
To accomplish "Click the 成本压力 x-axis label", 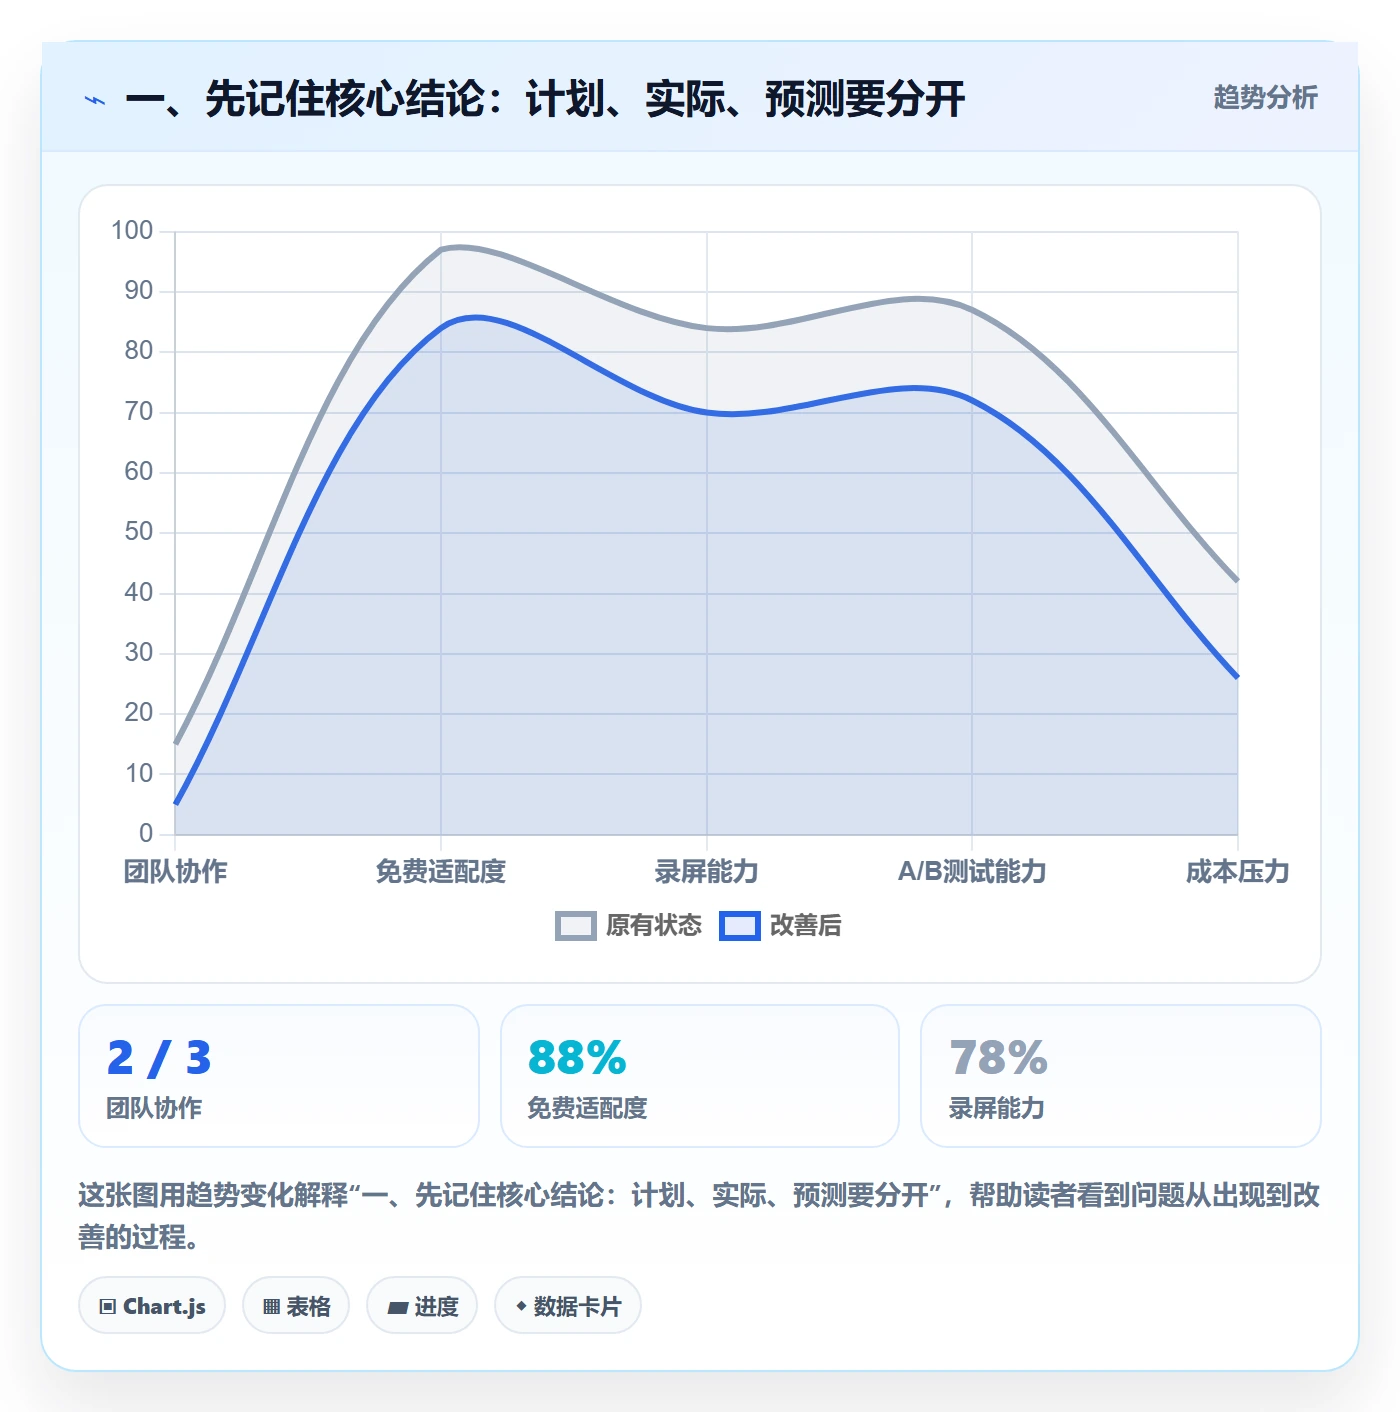I will pyautogui.click(x=1238, y=872).
